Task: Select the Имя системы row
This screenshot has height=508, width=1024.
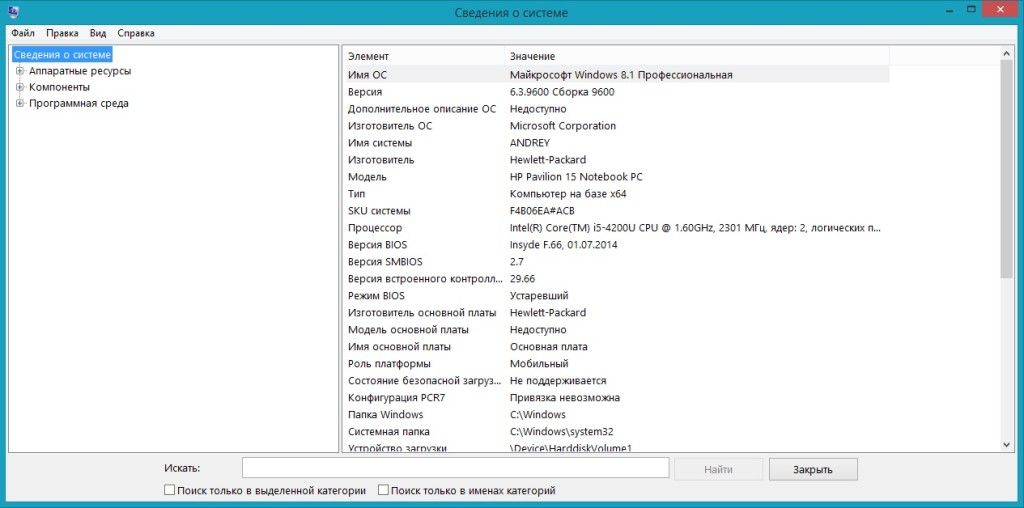Action: tap(616, 143)
